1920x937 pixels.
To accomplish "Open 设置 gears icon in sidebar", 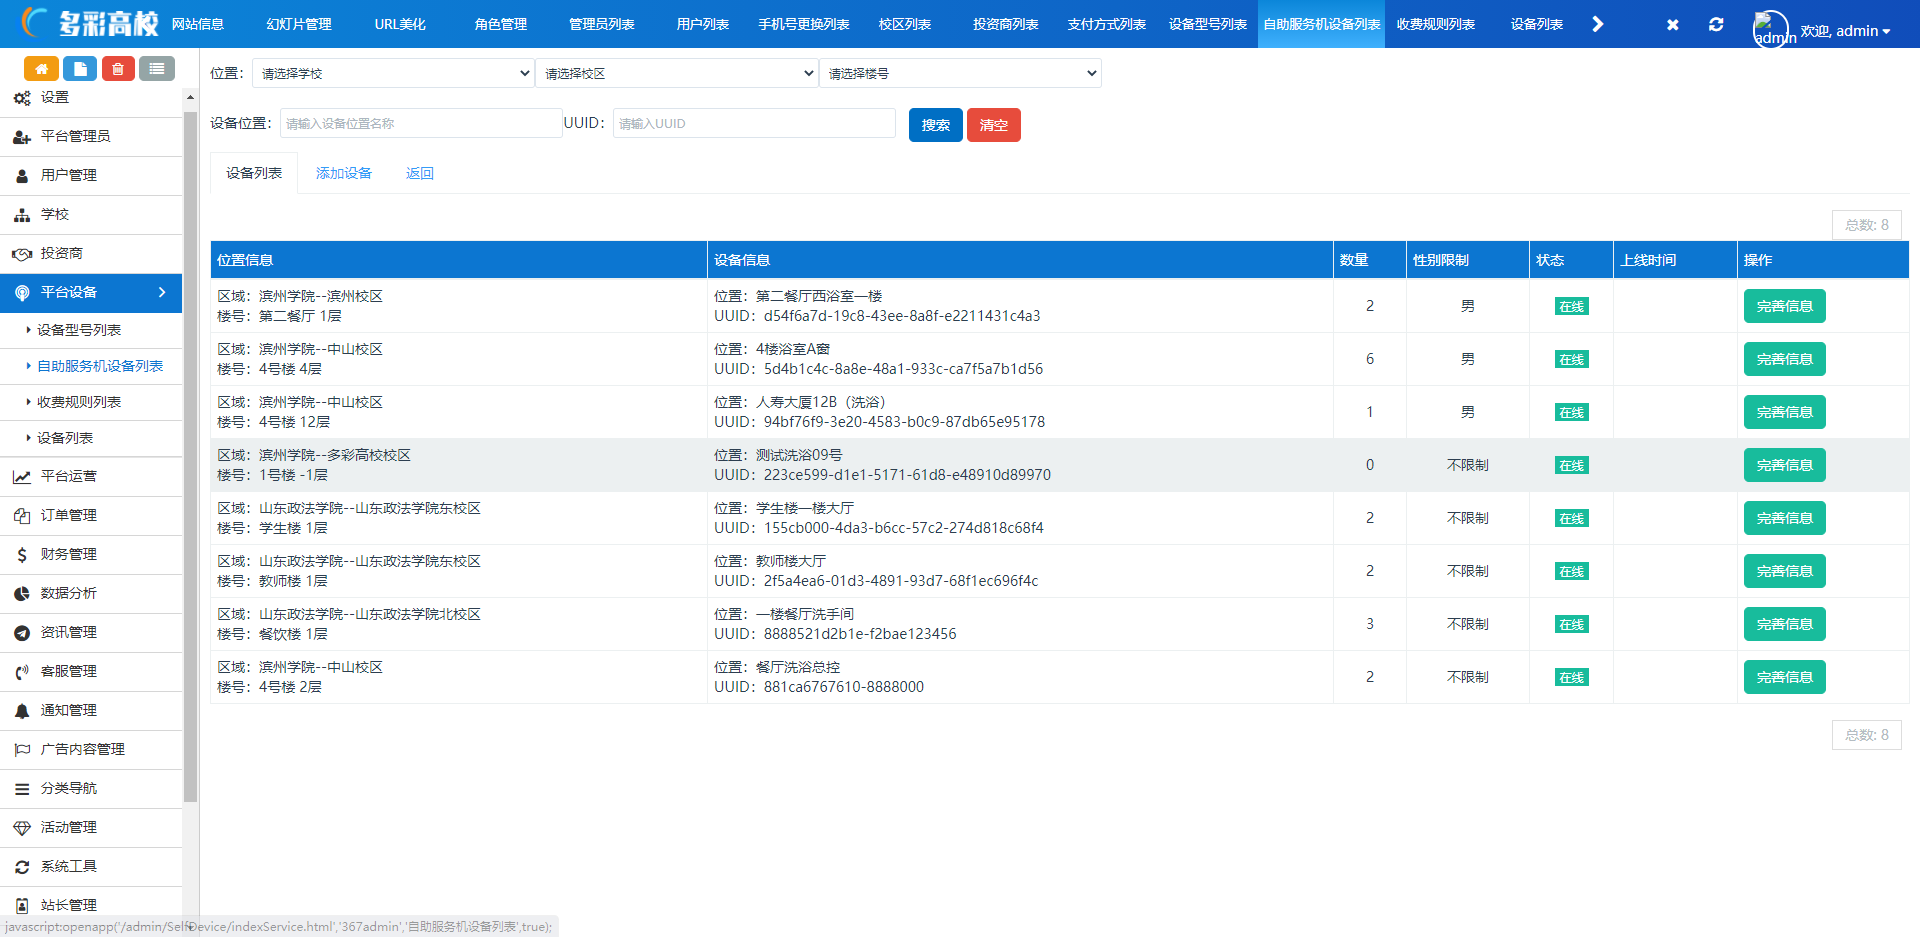I will [x=22, y=98].
